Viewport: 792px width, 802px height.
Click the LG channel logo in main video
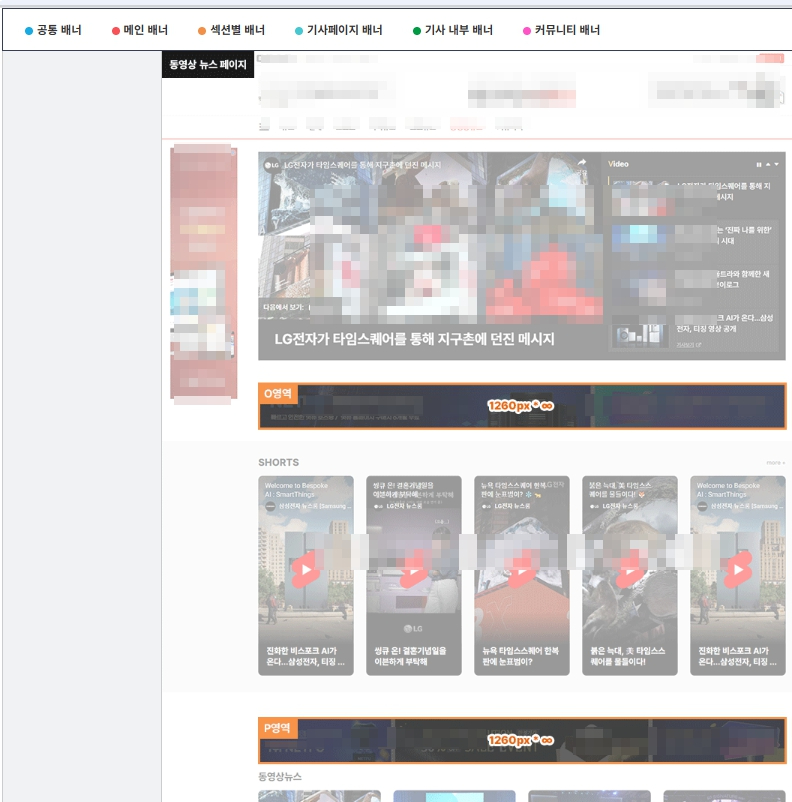click(x=271, y=165)
